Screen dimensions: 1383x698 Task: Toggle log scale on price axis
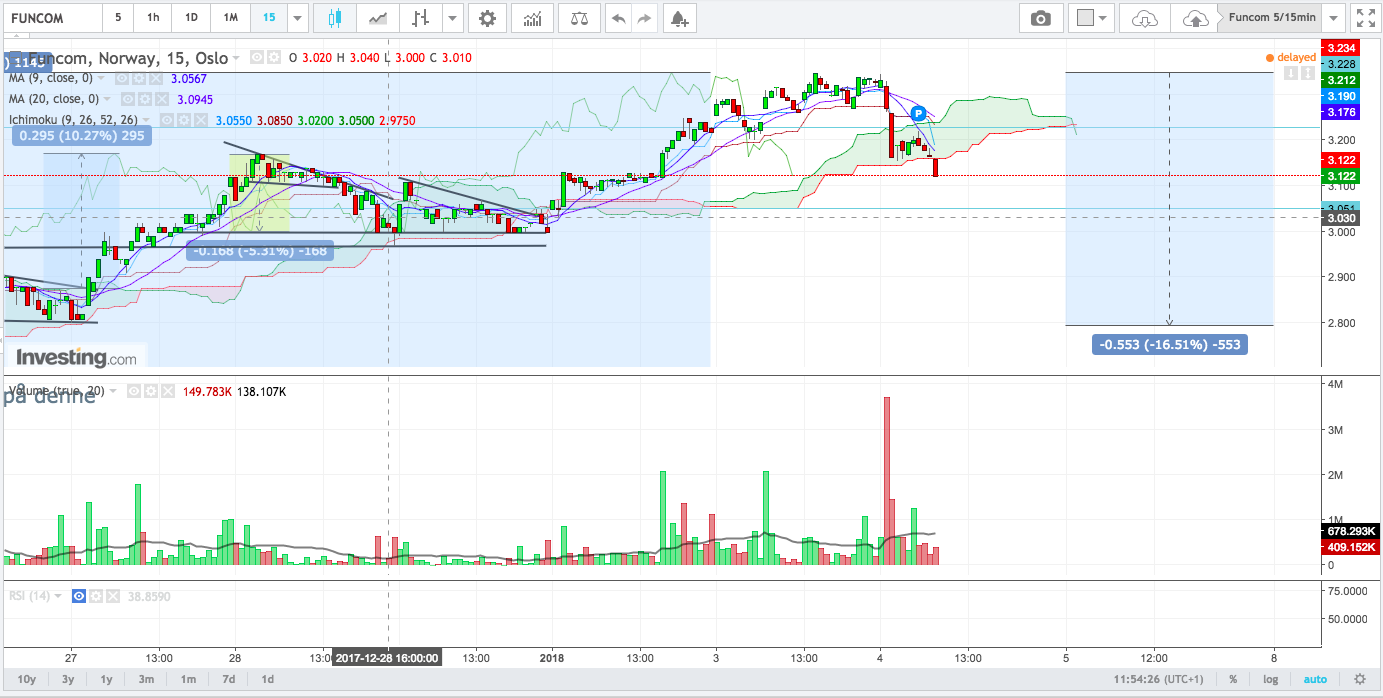click(x=1270, y=679)
